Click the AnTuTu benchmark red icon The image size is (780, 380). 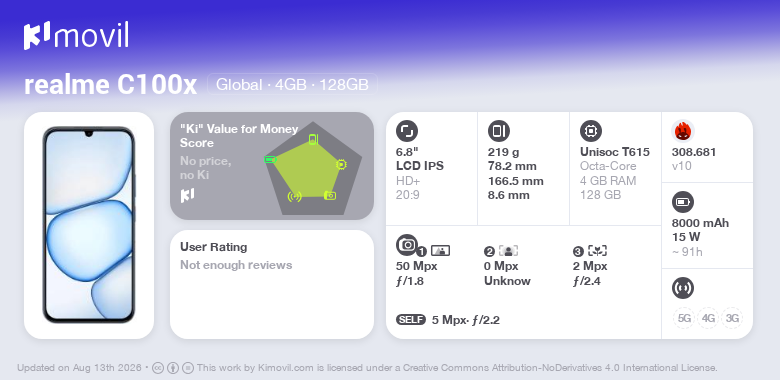coord(683,131)
